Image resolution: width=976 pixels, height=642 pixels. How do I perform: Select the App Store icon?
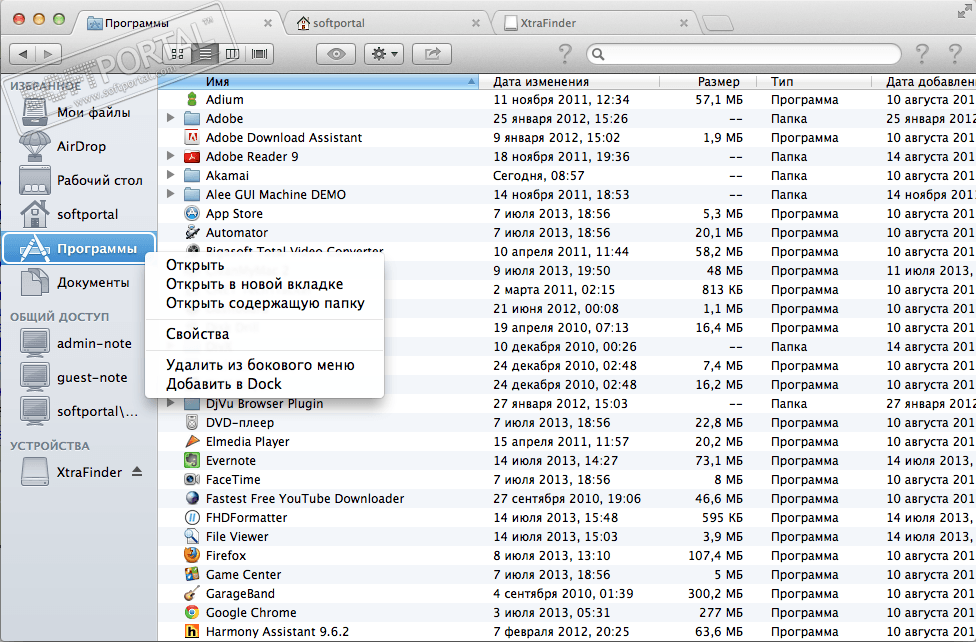[192, 214]
